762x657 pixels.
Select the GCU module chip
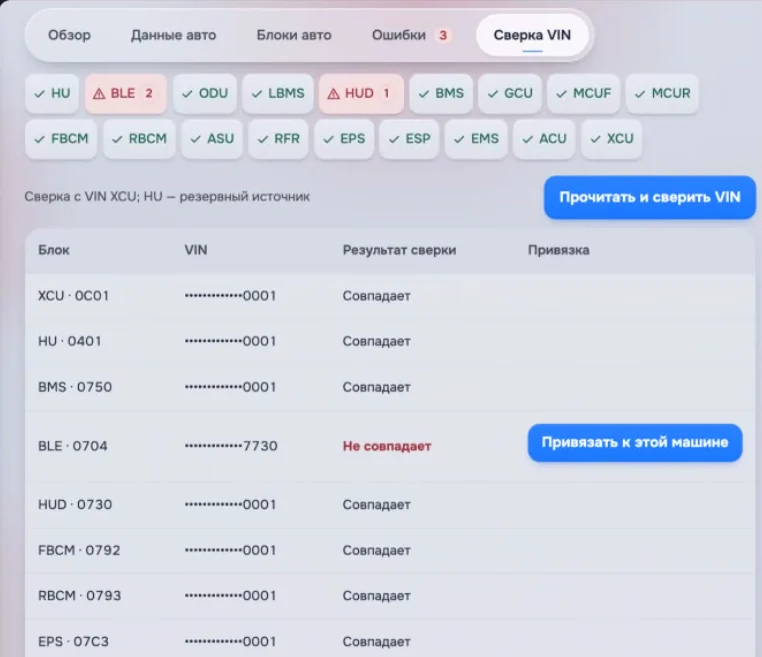click(510, 93)
